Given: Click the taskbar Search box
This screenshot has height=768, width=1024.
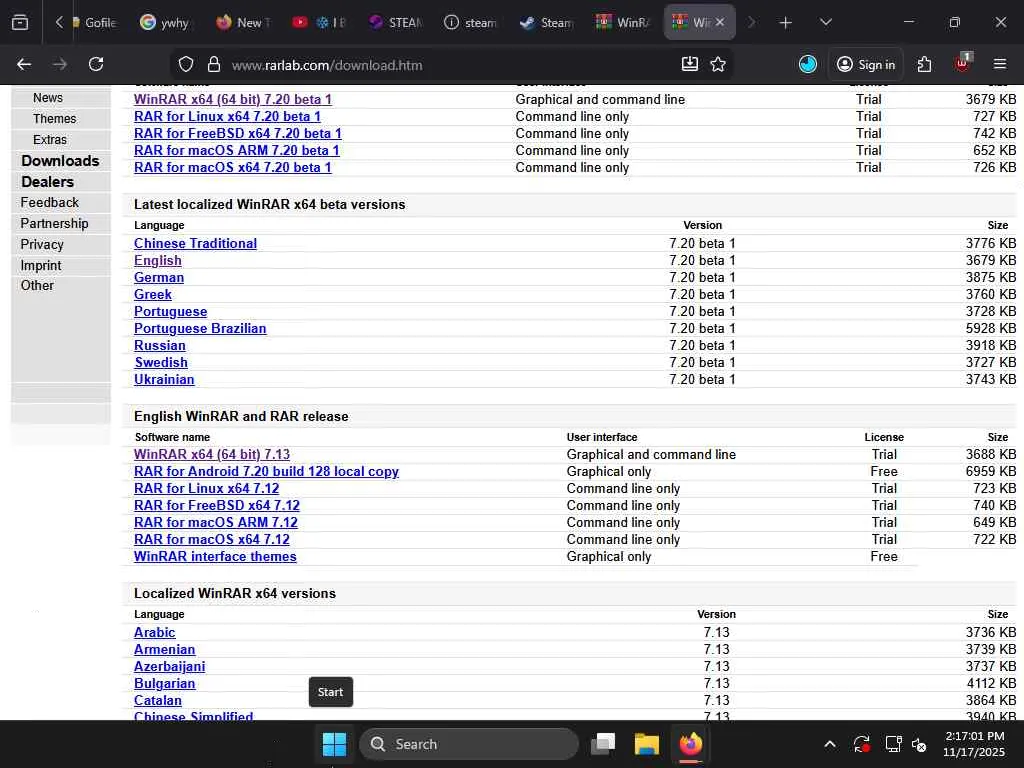Looking at the screenshot, I should 469,744.
